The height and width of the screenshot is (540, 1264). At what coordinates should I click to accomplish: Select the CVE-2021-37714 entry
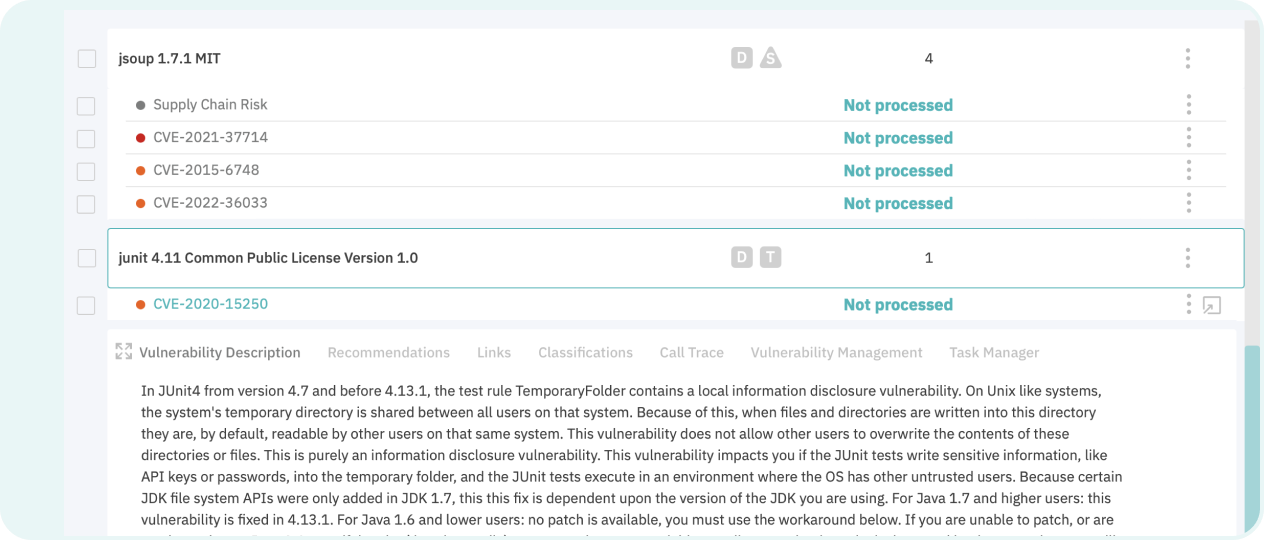[x=211, y=137]
